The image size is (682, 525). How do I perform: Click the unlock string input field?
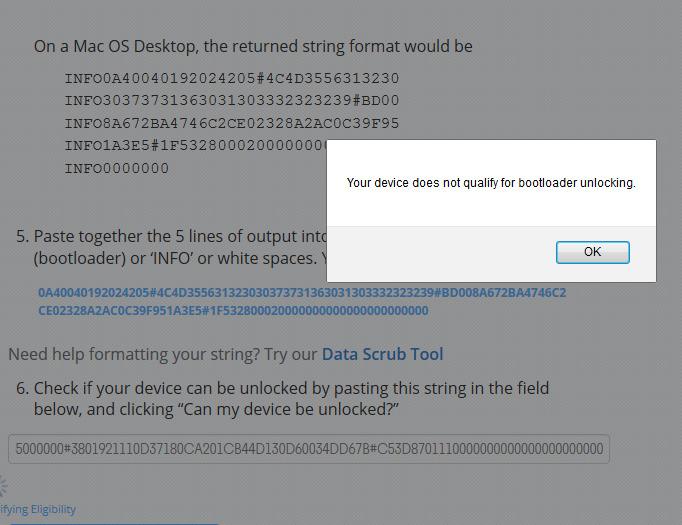coord(309,449)
